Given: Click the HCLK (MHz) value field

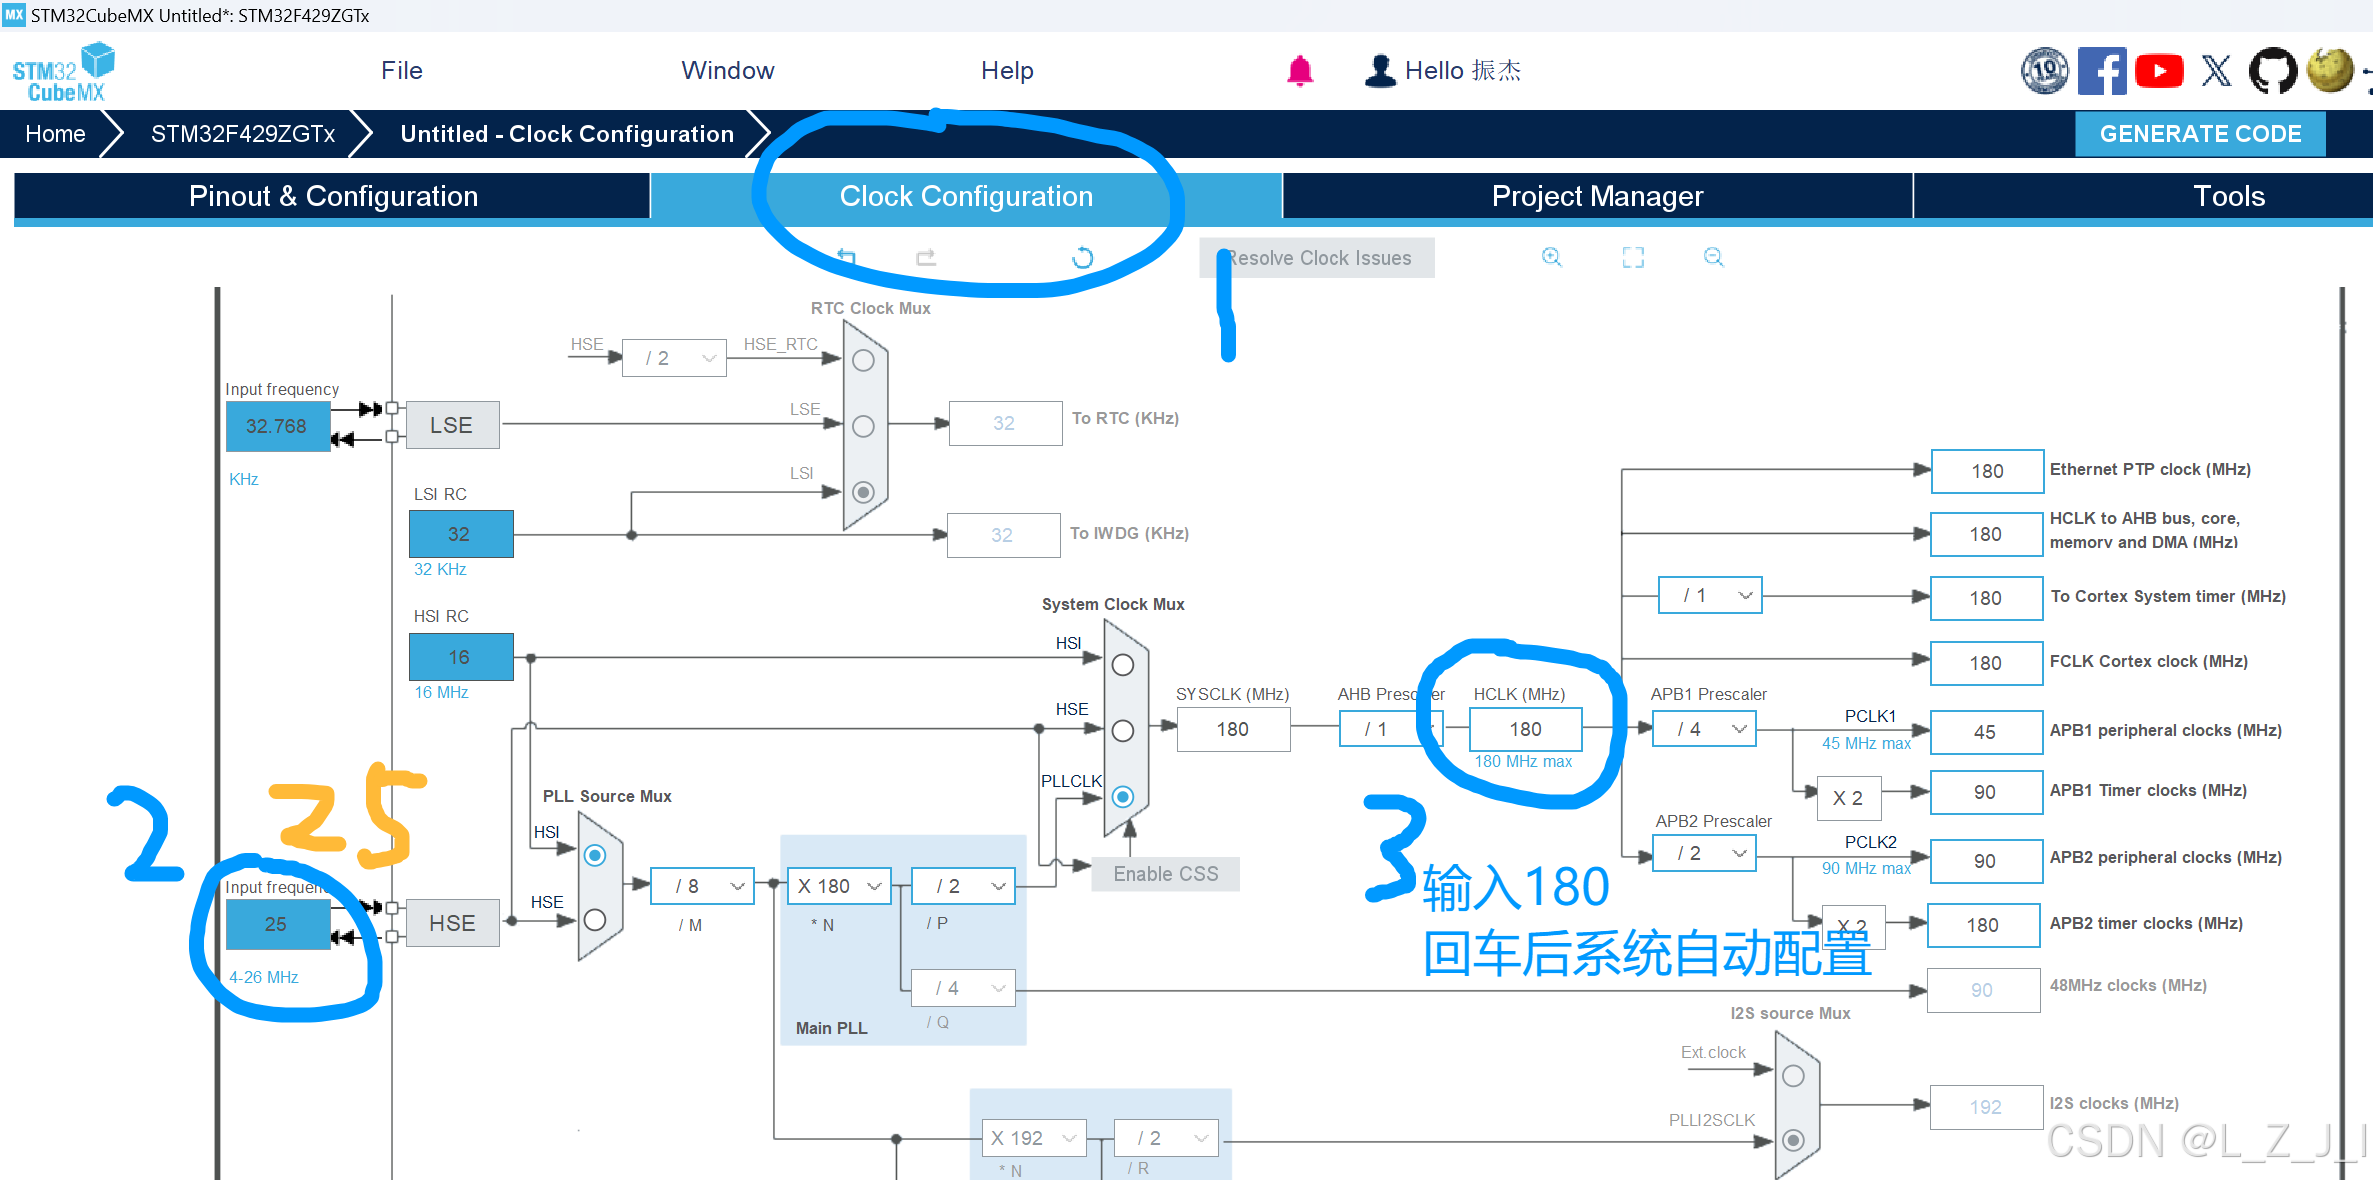Looking at the screenshot, I should (1525, 729).
